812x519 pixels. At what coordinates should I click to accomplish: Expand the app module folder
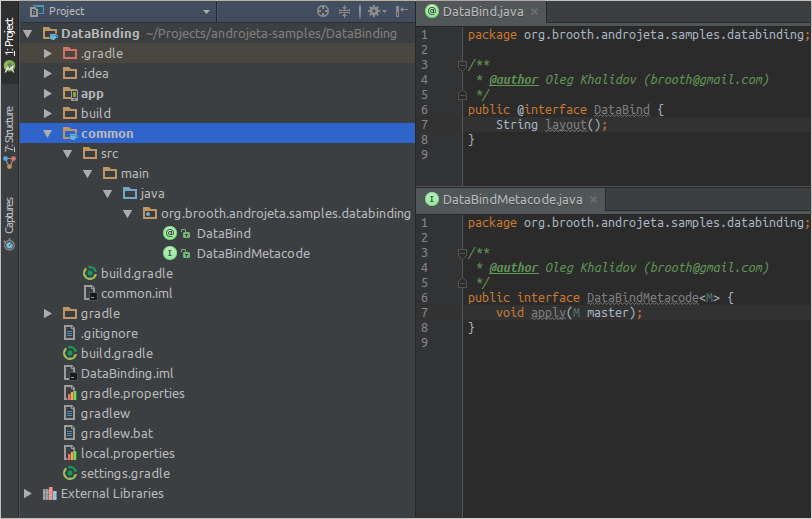tap(47, 93)
